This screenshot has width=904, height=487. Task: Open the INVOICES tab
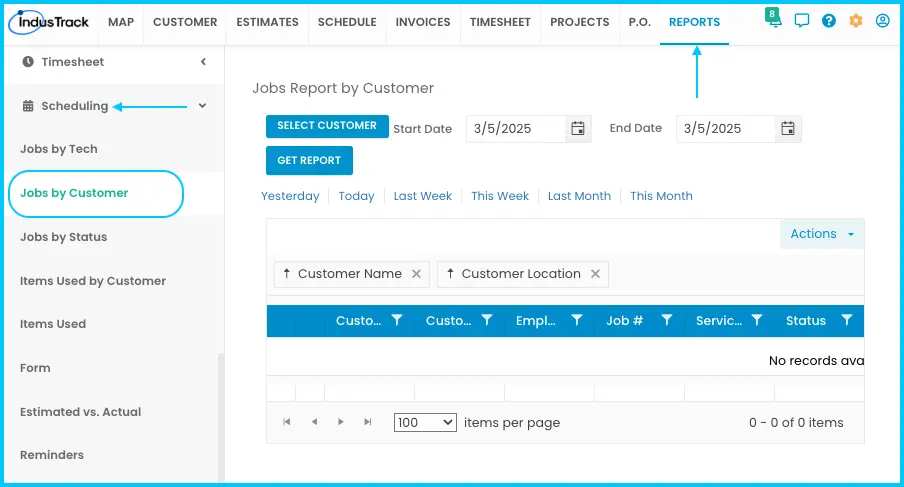[x=423, y=22]
